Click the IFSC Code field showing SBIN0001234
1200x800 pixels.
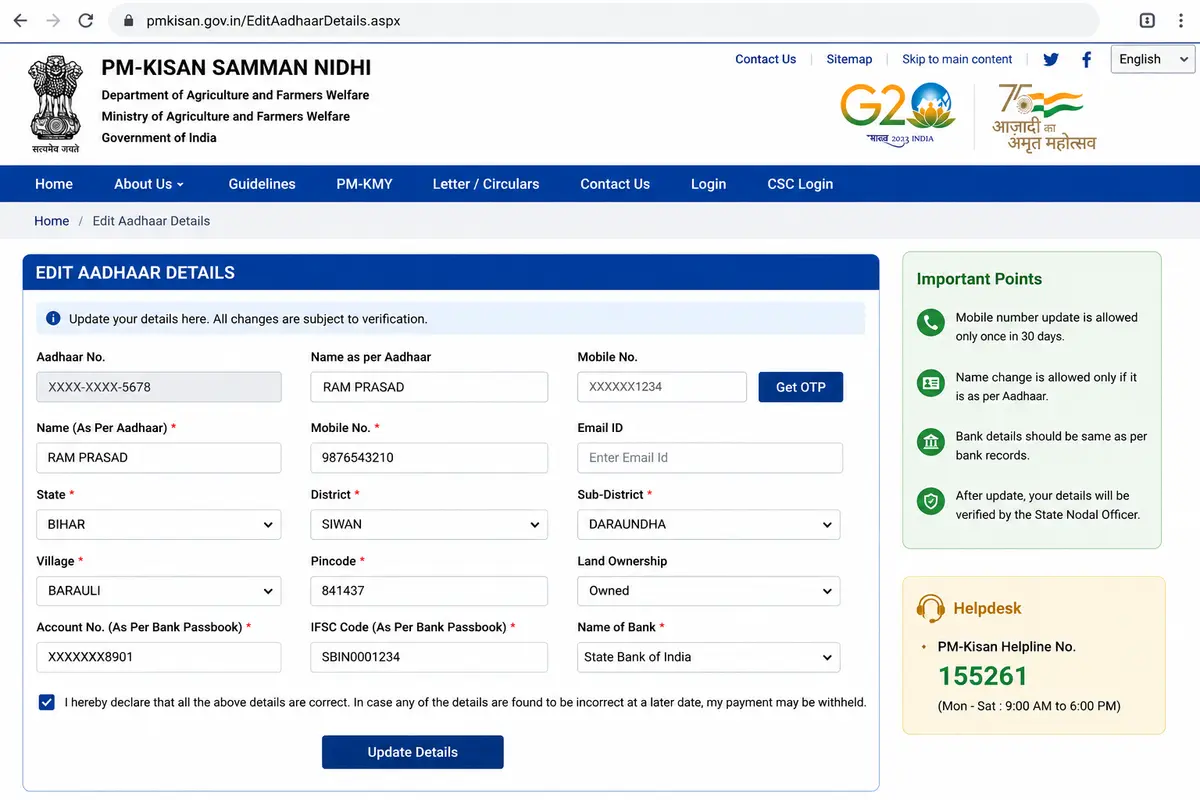429,657
